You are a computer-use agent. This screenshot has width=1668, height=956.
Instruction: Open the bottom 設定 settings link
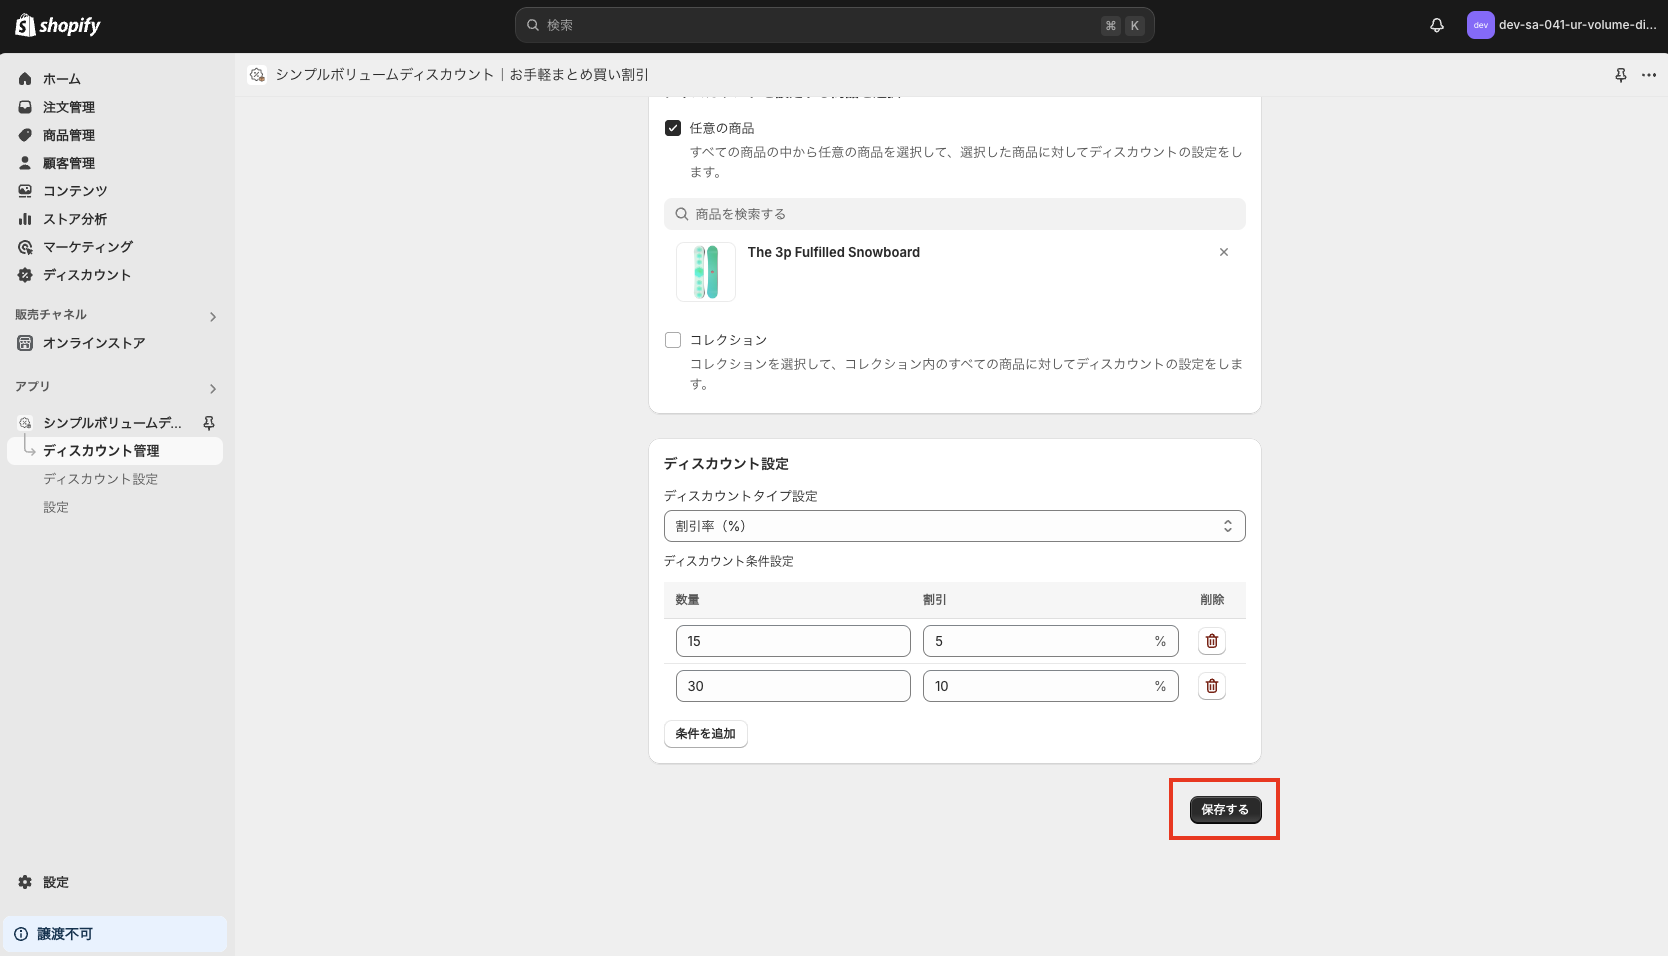tap(56, 882)
